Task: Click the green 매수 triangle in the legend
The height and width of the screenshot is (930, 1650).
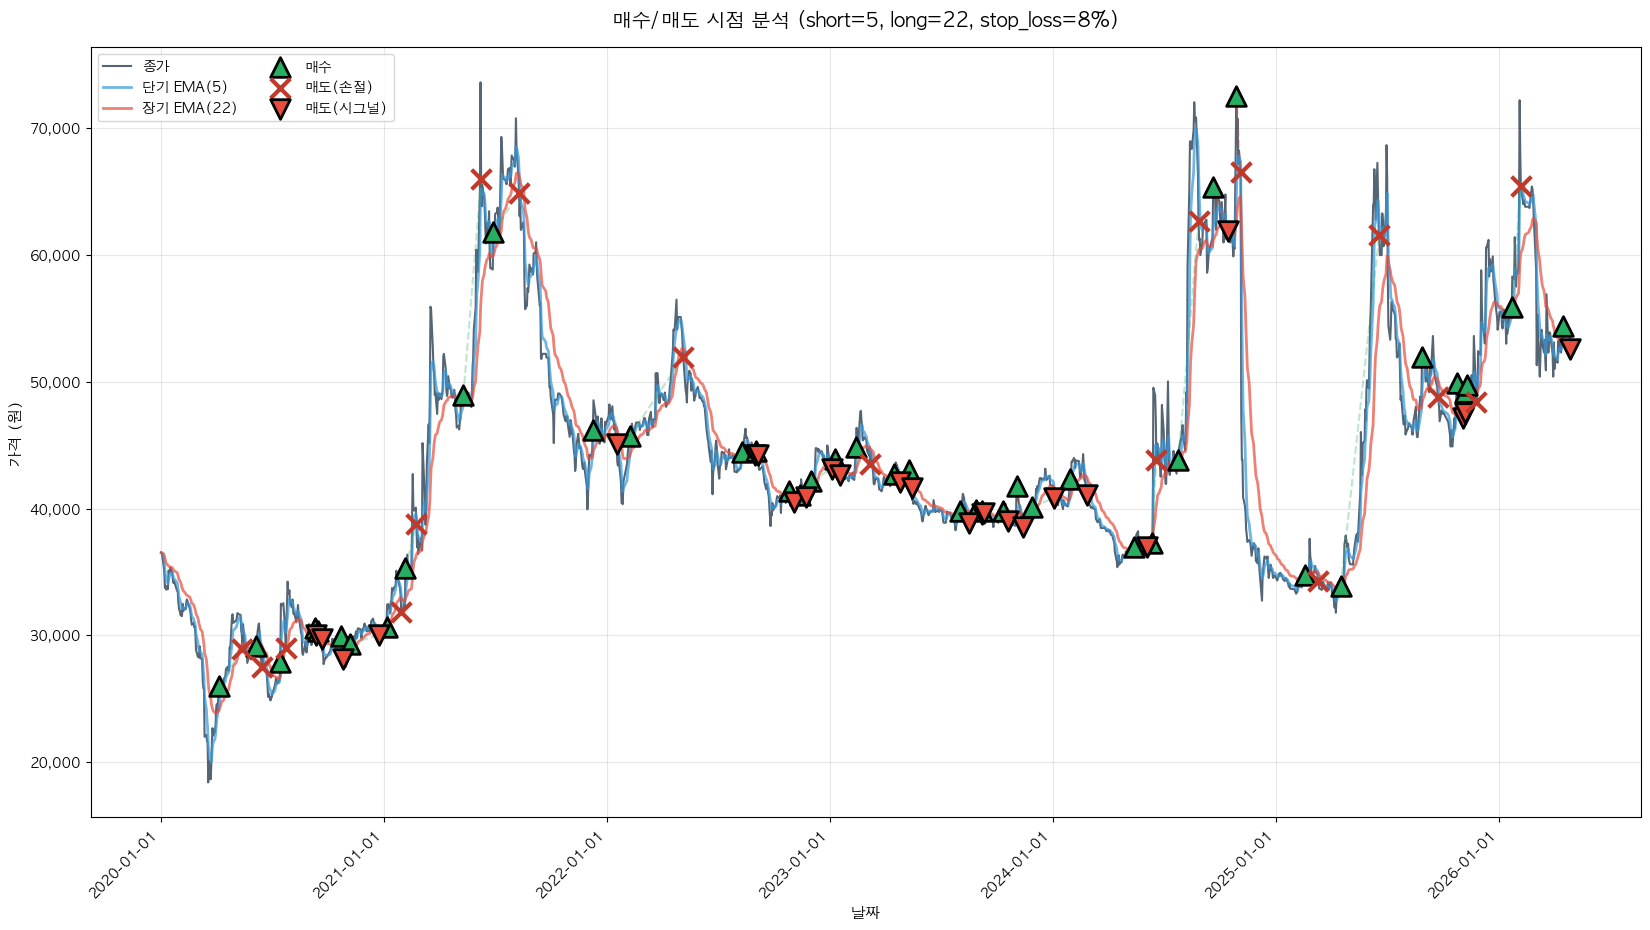Action: [280, 67]
